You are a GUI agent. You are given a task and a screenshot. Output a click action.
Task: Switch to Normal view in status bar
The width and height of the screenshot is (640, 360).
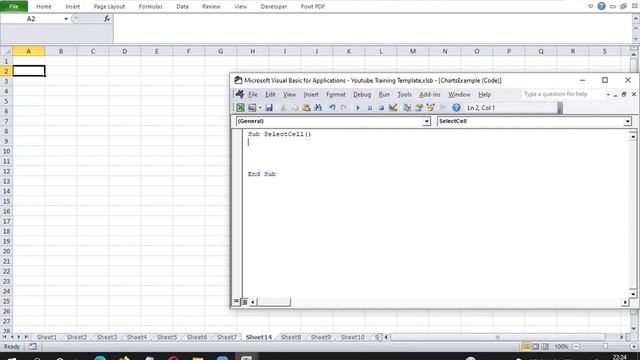(526, 347)
